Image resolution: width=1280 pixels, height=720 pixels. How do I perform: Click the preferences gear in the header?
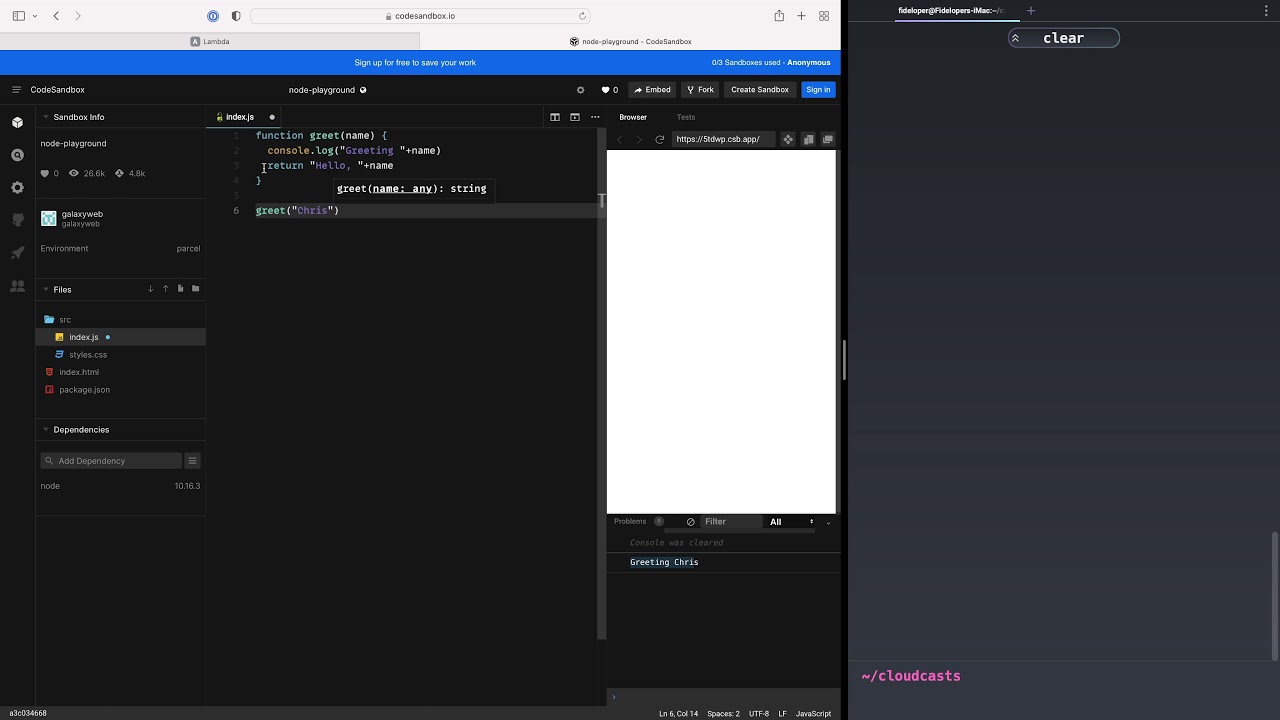[580, 90]
